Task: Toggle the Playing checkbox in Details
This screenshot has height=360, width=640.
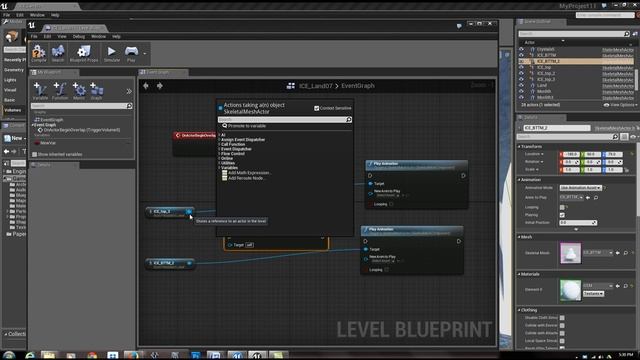Action: (562, 215)
